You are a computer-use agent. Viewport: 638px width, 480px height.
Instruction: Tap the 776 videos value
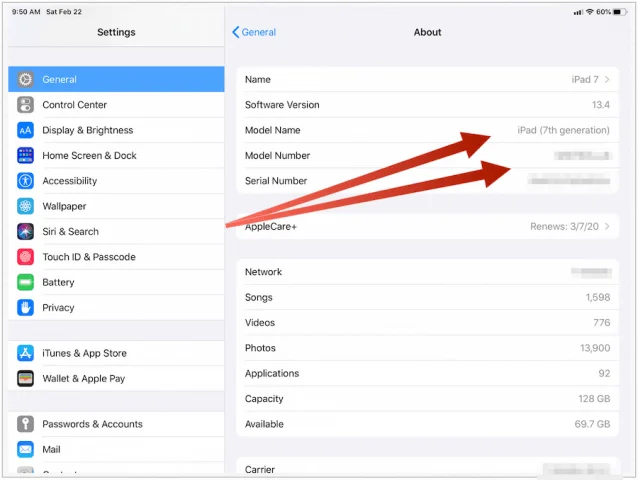point(601,323)
